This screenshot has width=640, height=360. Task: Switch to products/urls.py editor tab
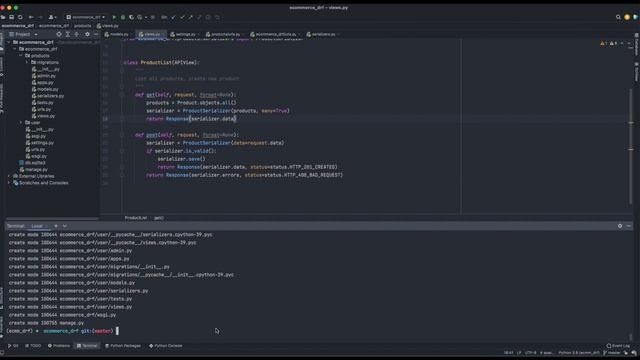coord(224,34)
